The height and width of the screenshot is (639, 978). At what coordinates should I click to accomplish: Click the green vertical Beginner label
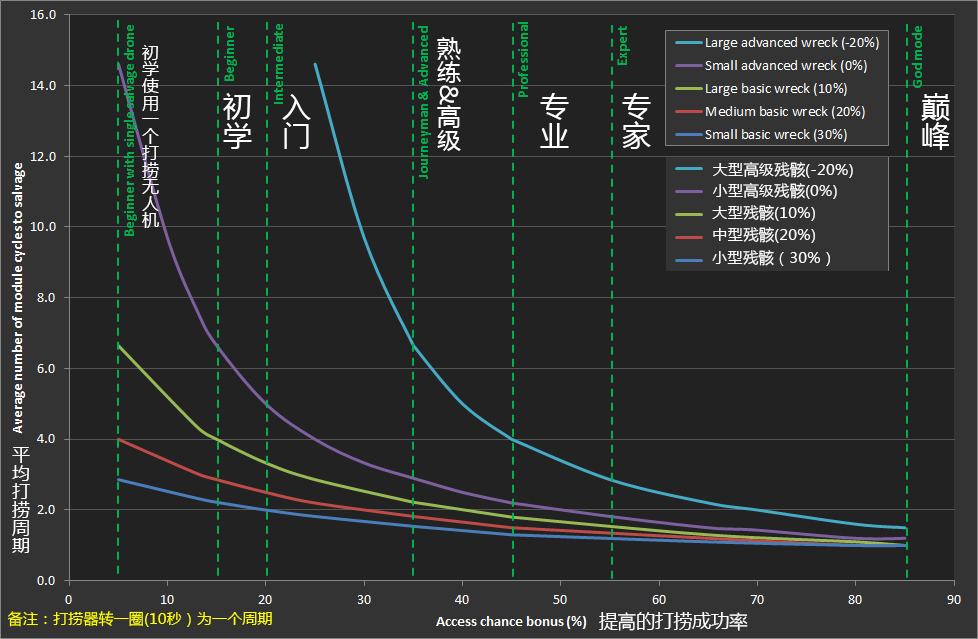point(230,54)
